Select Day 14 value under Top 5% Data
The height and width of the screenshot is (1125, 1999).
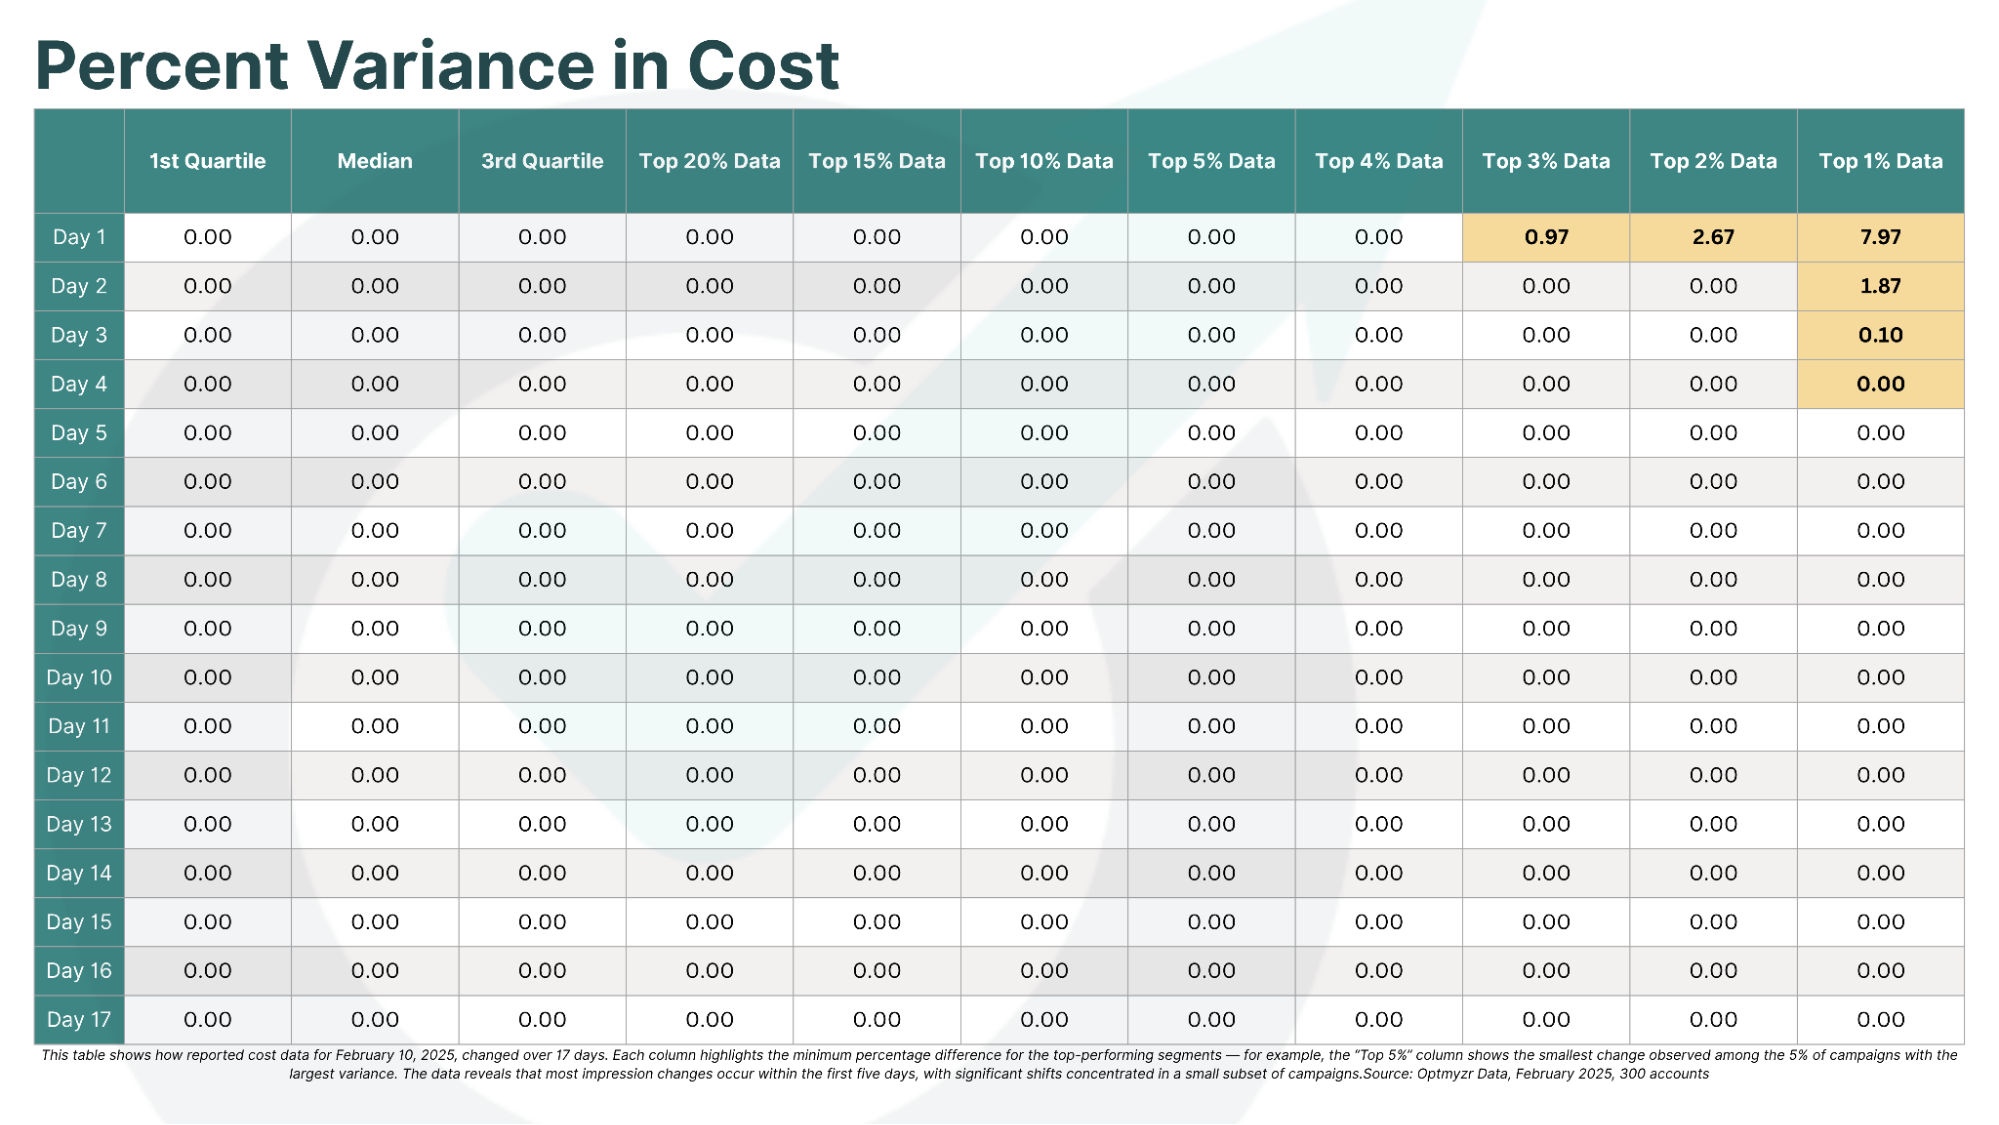pyautogui.click(x=1212, y=873)
